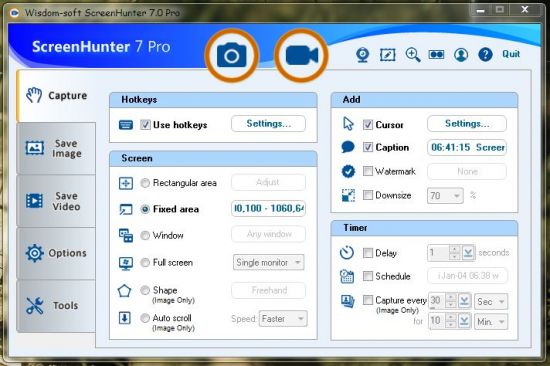Open the Options tab
Image resolution: width=550 pixels, height=366 pixels.
[56, 253]
